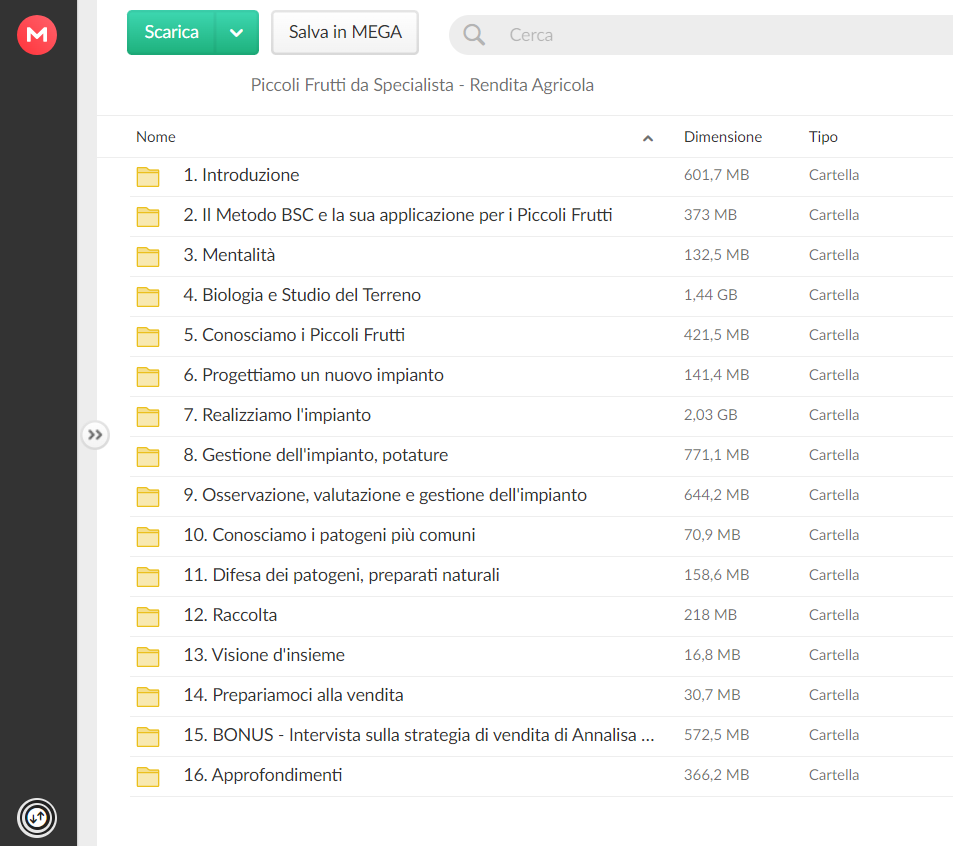Open the transfers icon in the sidebar
This screenshot has width=953, height=846.
pyautogui.click(x=37, y=817)
